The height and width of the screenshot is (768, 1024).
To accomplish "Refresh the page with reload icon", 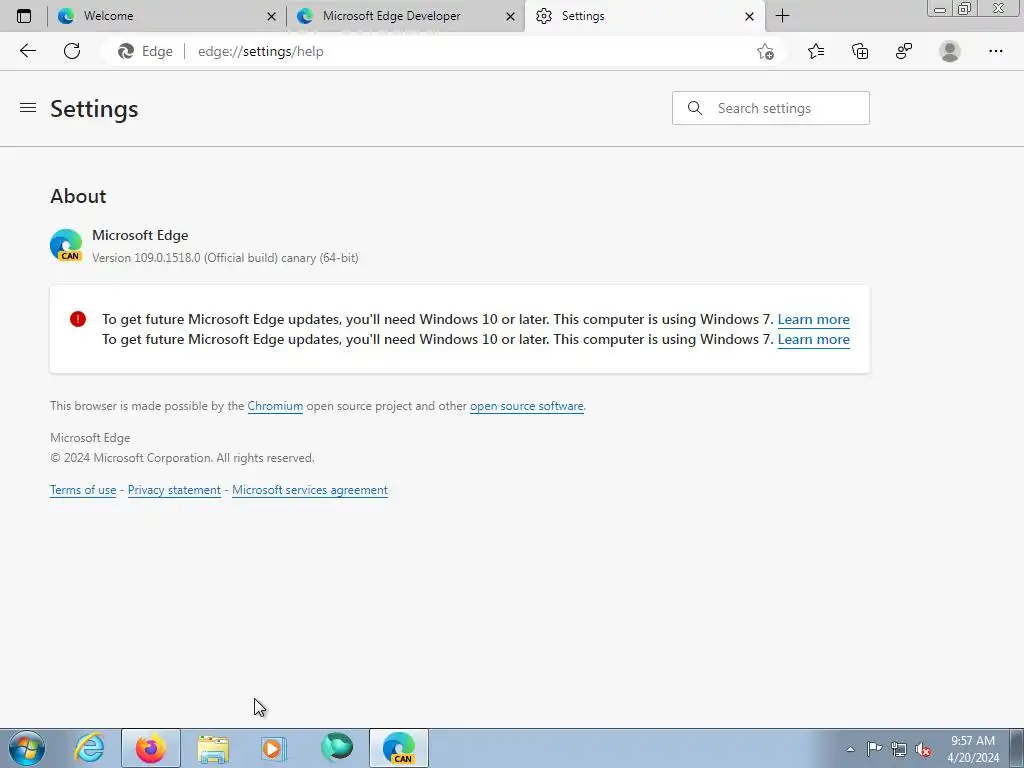I will (72, 51).
